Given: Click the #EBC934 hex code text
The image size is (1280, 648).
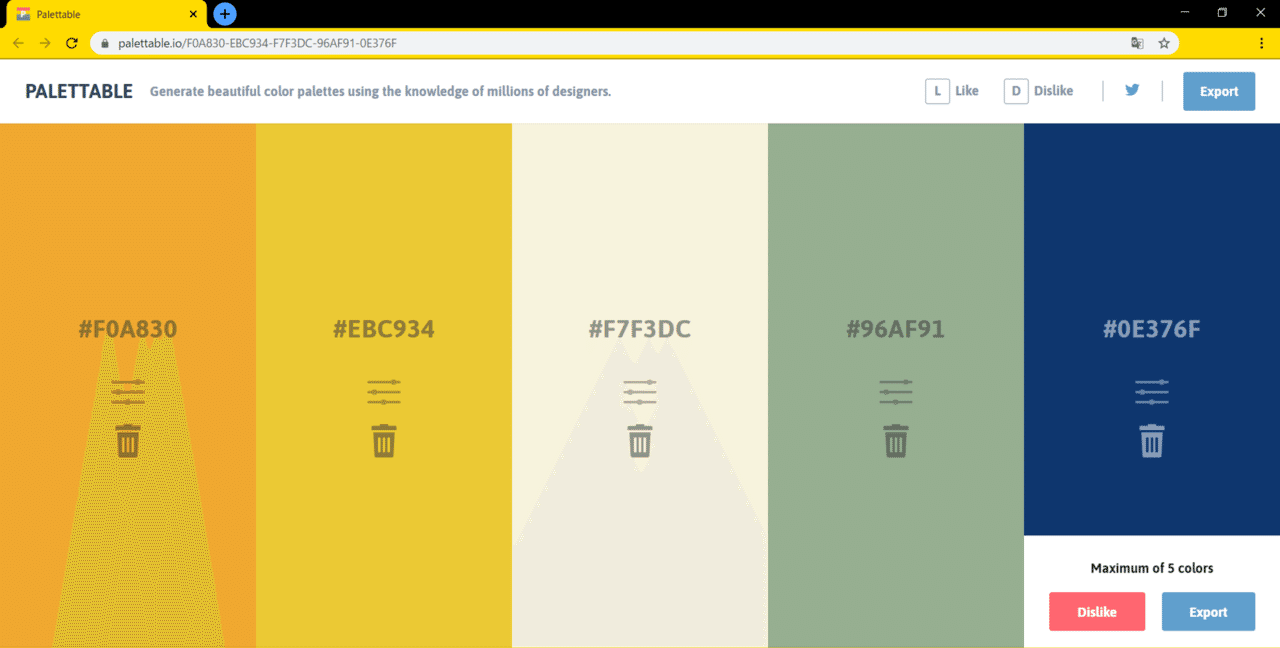Looking at the screenshot, I should coord(384,329).
